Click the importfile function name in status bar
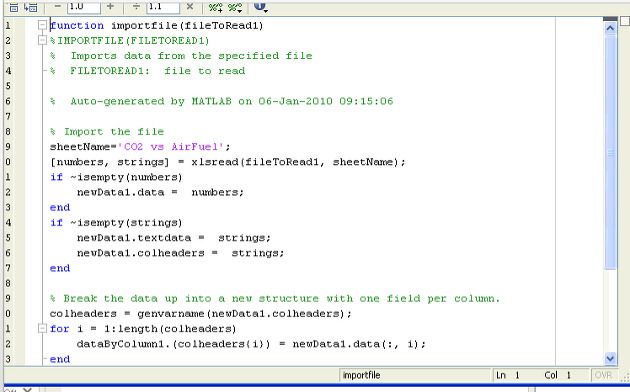This screenshot has height=392, width=630. click(361, 375)
